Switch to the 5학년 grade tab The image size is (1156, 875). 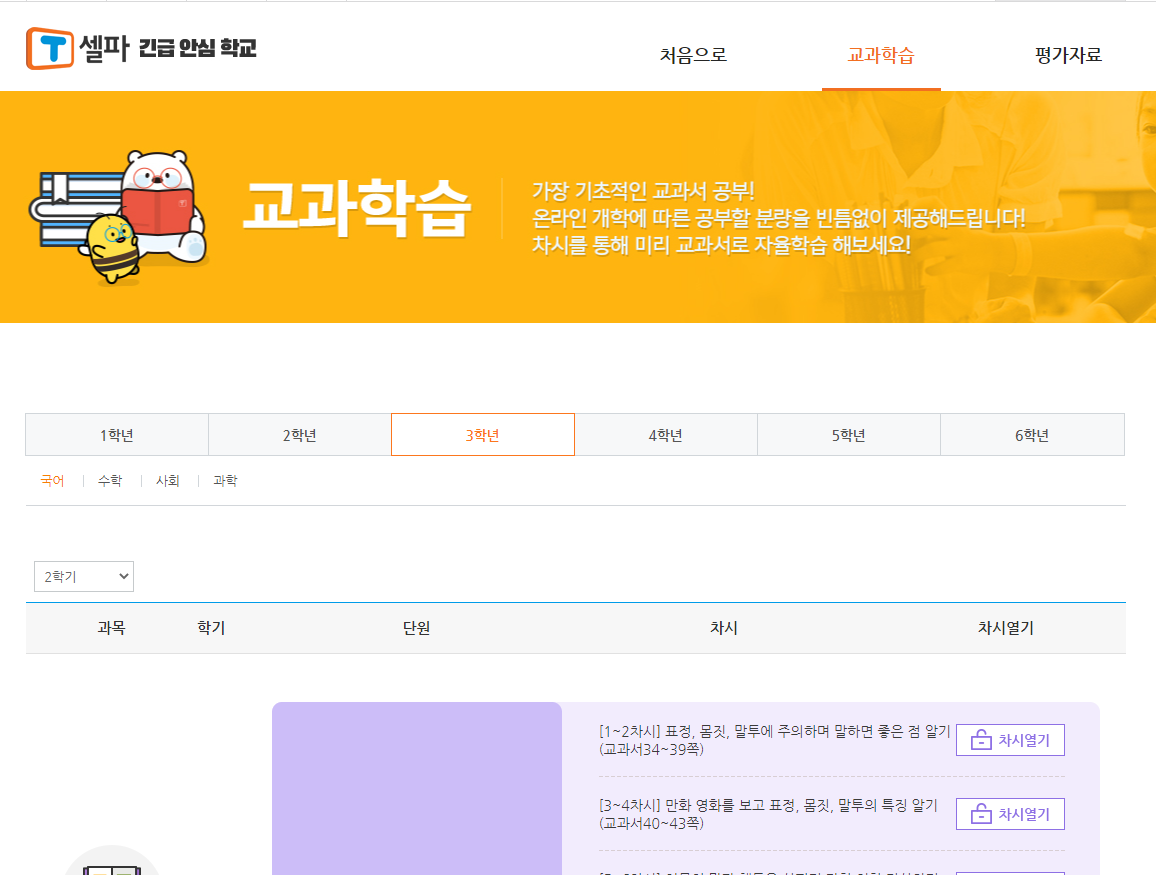point(849,435)
